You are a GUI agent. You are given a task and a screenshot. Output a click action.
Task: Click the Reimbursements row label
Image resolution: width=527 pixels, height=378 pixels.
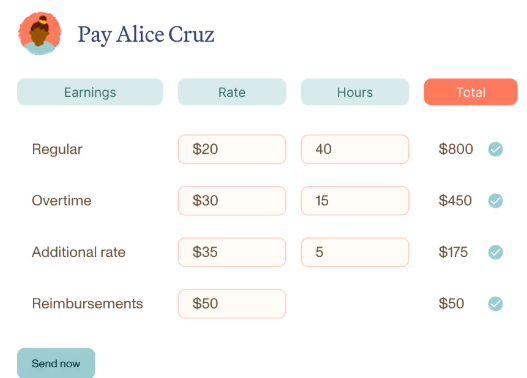[x=87, y=303]
